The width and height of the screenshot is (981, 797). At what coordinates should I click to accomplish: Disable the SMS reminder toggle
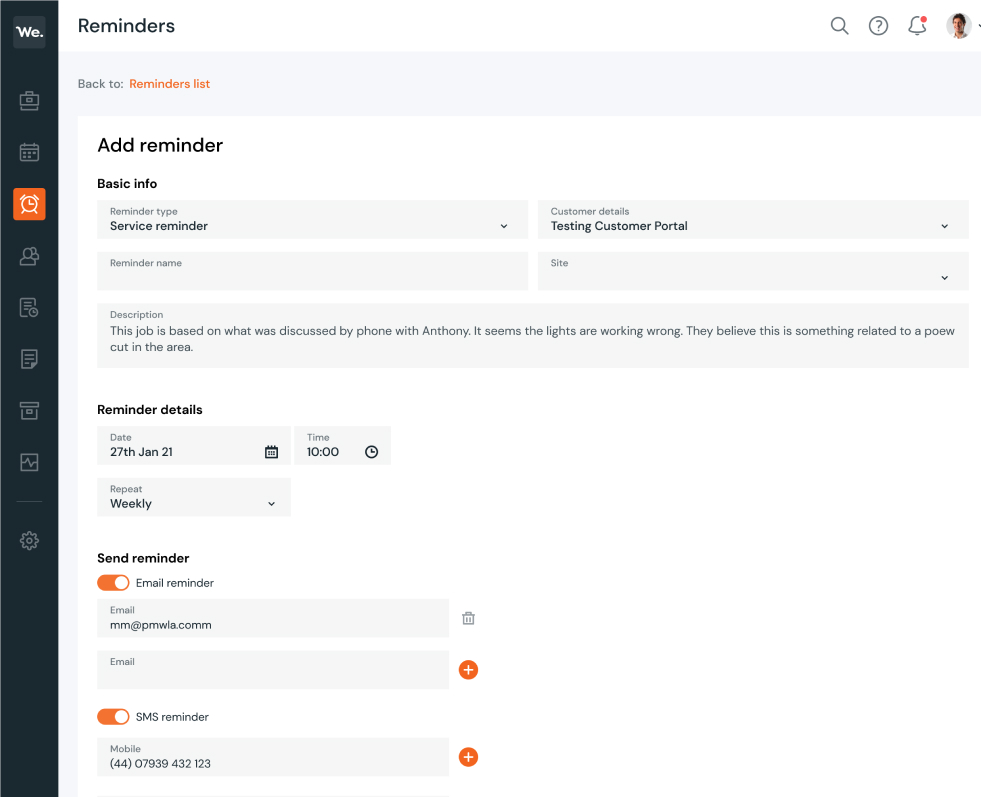point(113,716)
